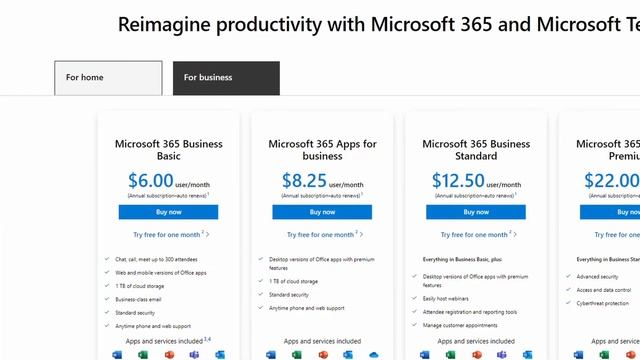Click the PowerPoint icon under Apps for business
640x360 pixels.
click(323, 355)
